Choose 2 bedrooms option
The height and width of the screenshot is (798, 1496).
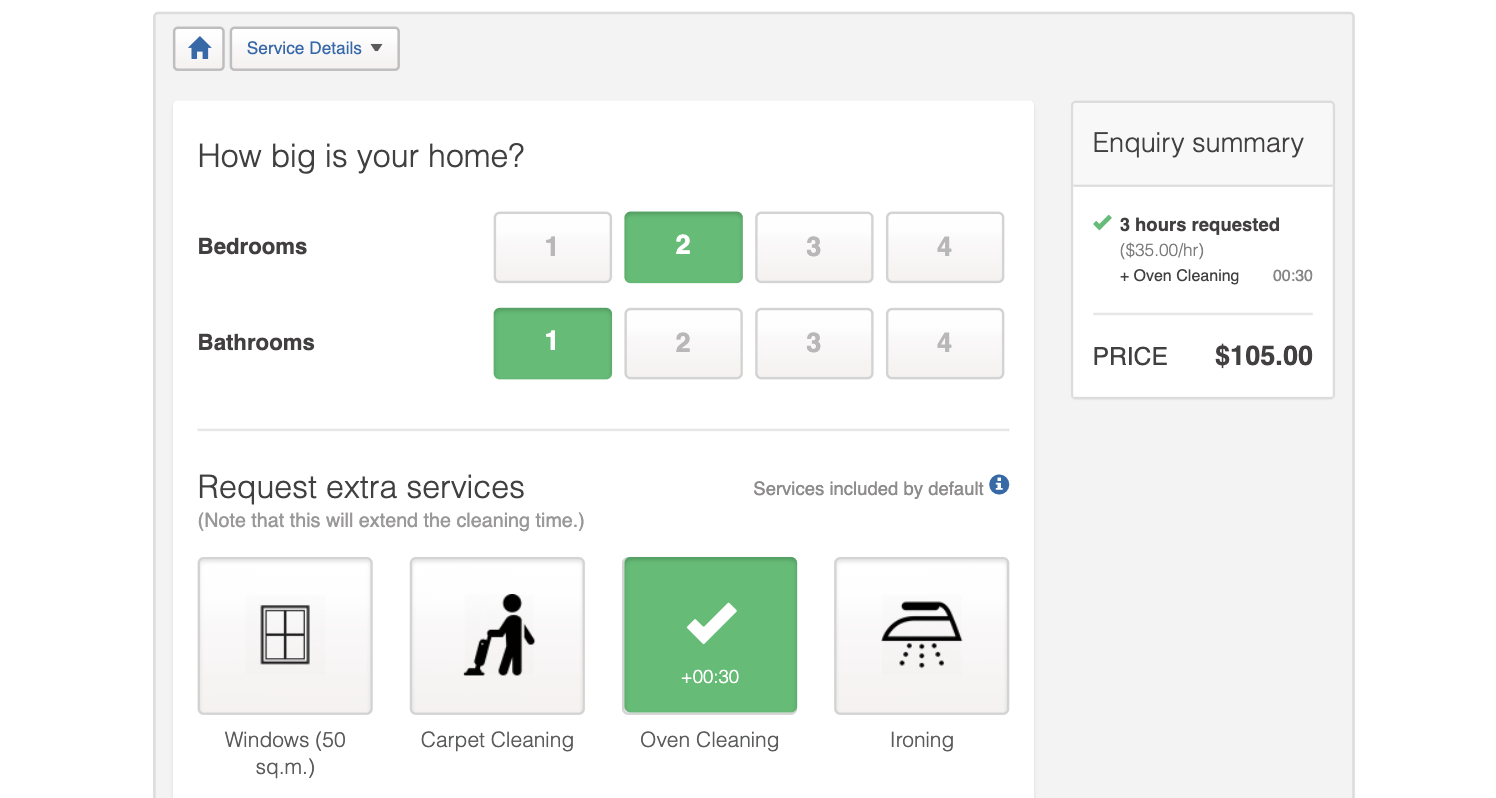click(683, 247)
